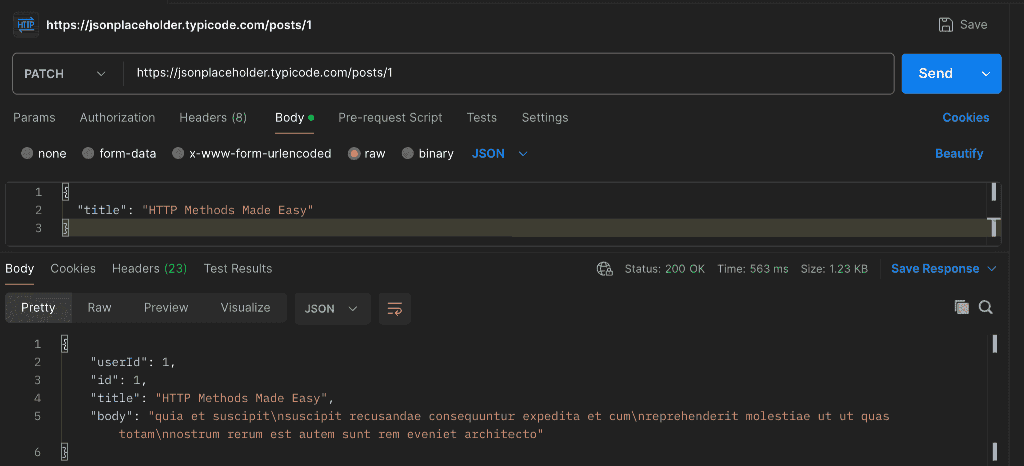Open the Headers (8) request tab
This screenshot has width=1024, height=466.
[213, 117]
